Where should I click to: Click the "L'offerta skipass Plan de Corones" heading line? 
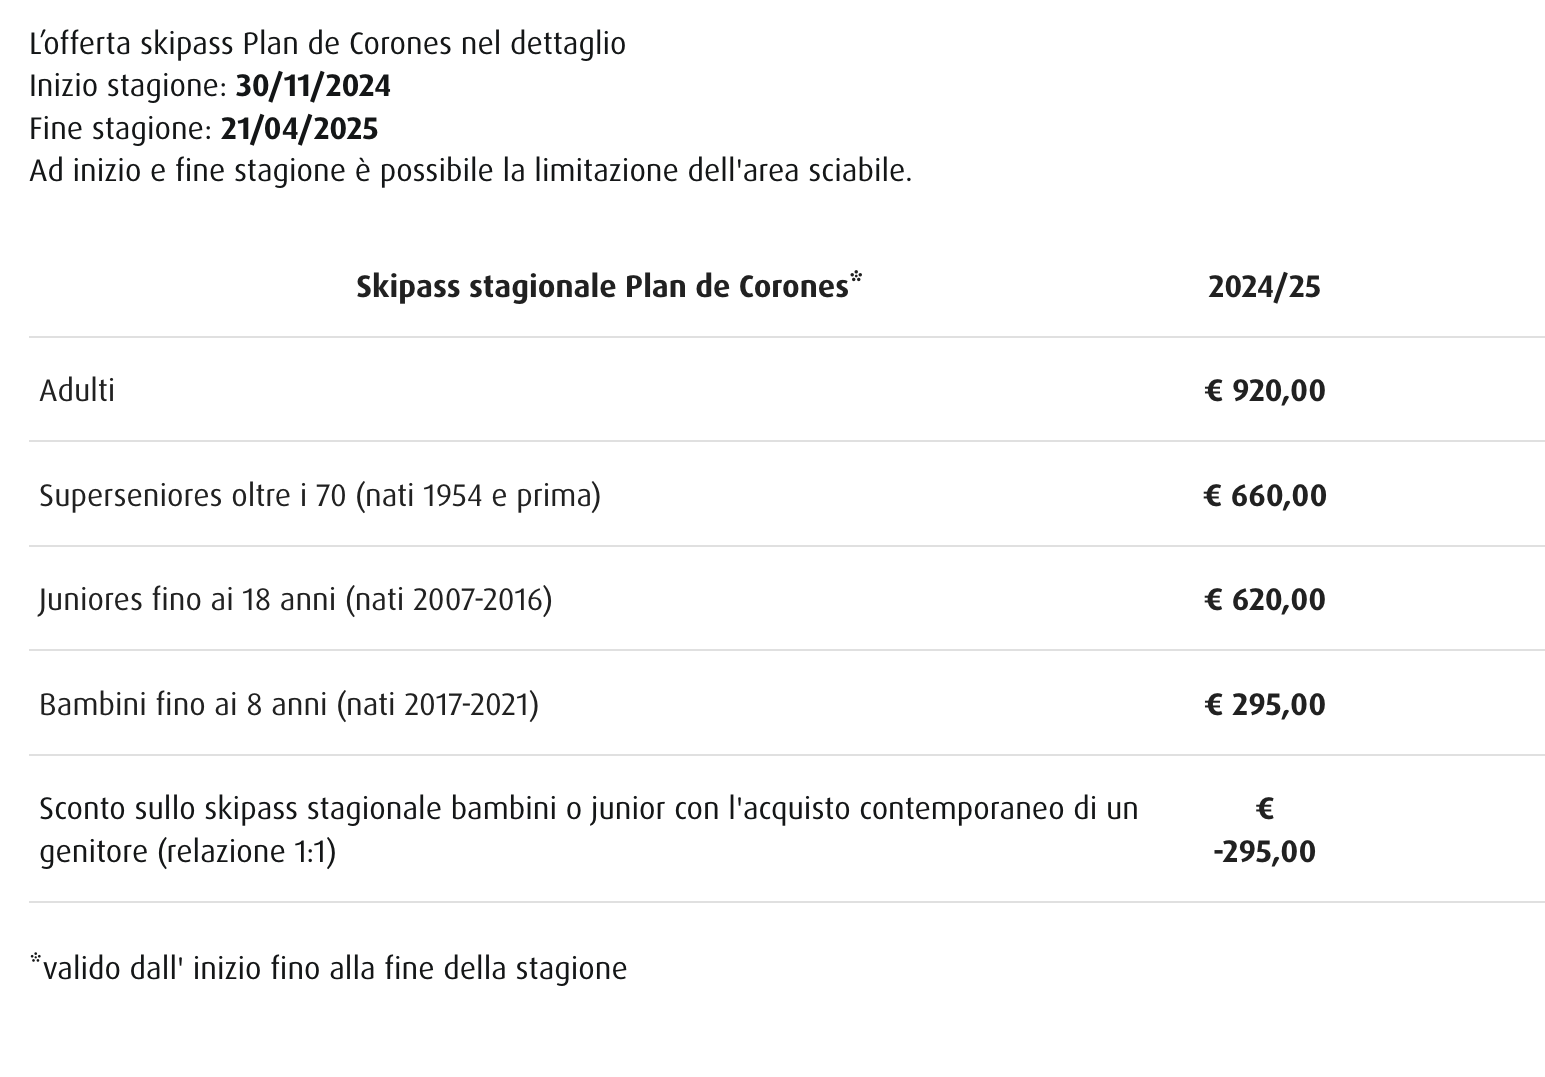(327, 44)
